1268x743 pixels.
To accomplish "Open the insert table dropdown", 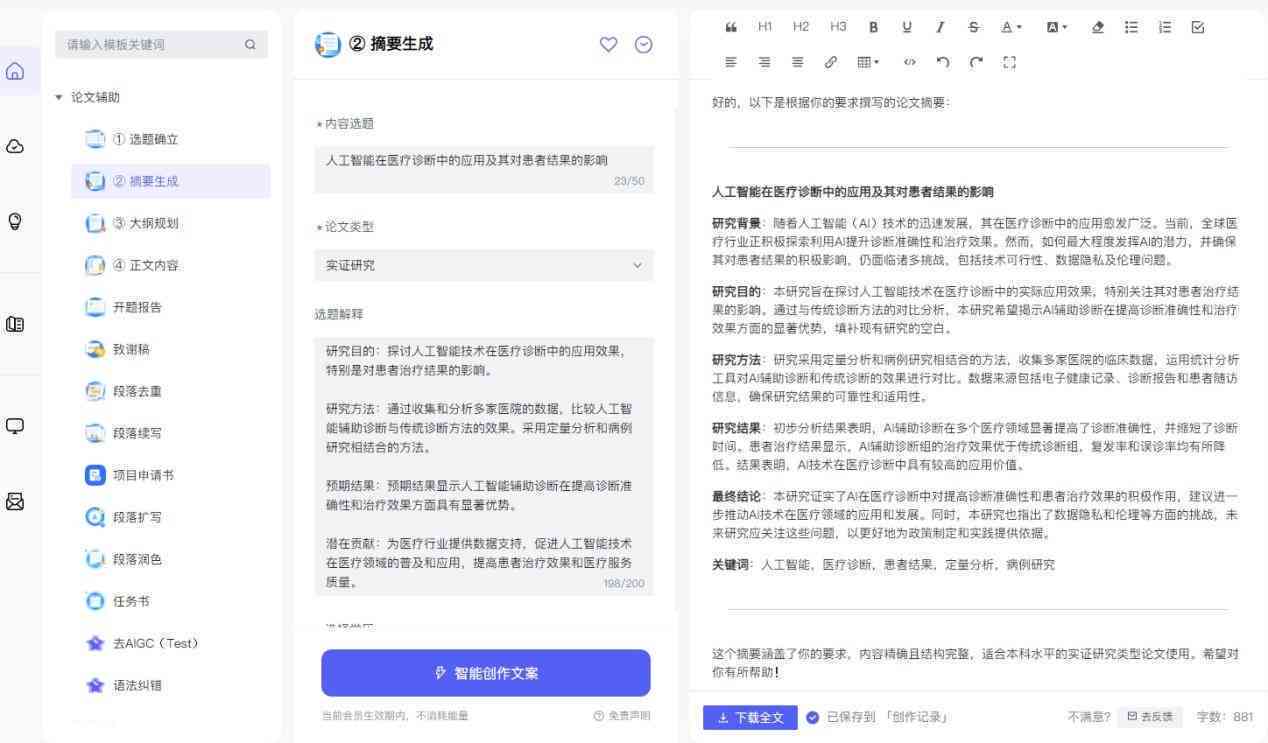I will click(868, 62).
